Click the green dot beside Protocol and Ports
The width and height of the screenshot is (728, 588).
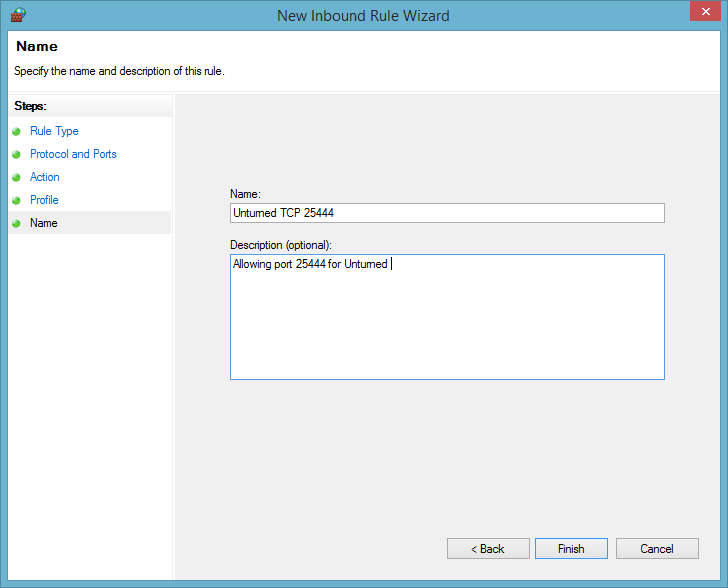16,154
